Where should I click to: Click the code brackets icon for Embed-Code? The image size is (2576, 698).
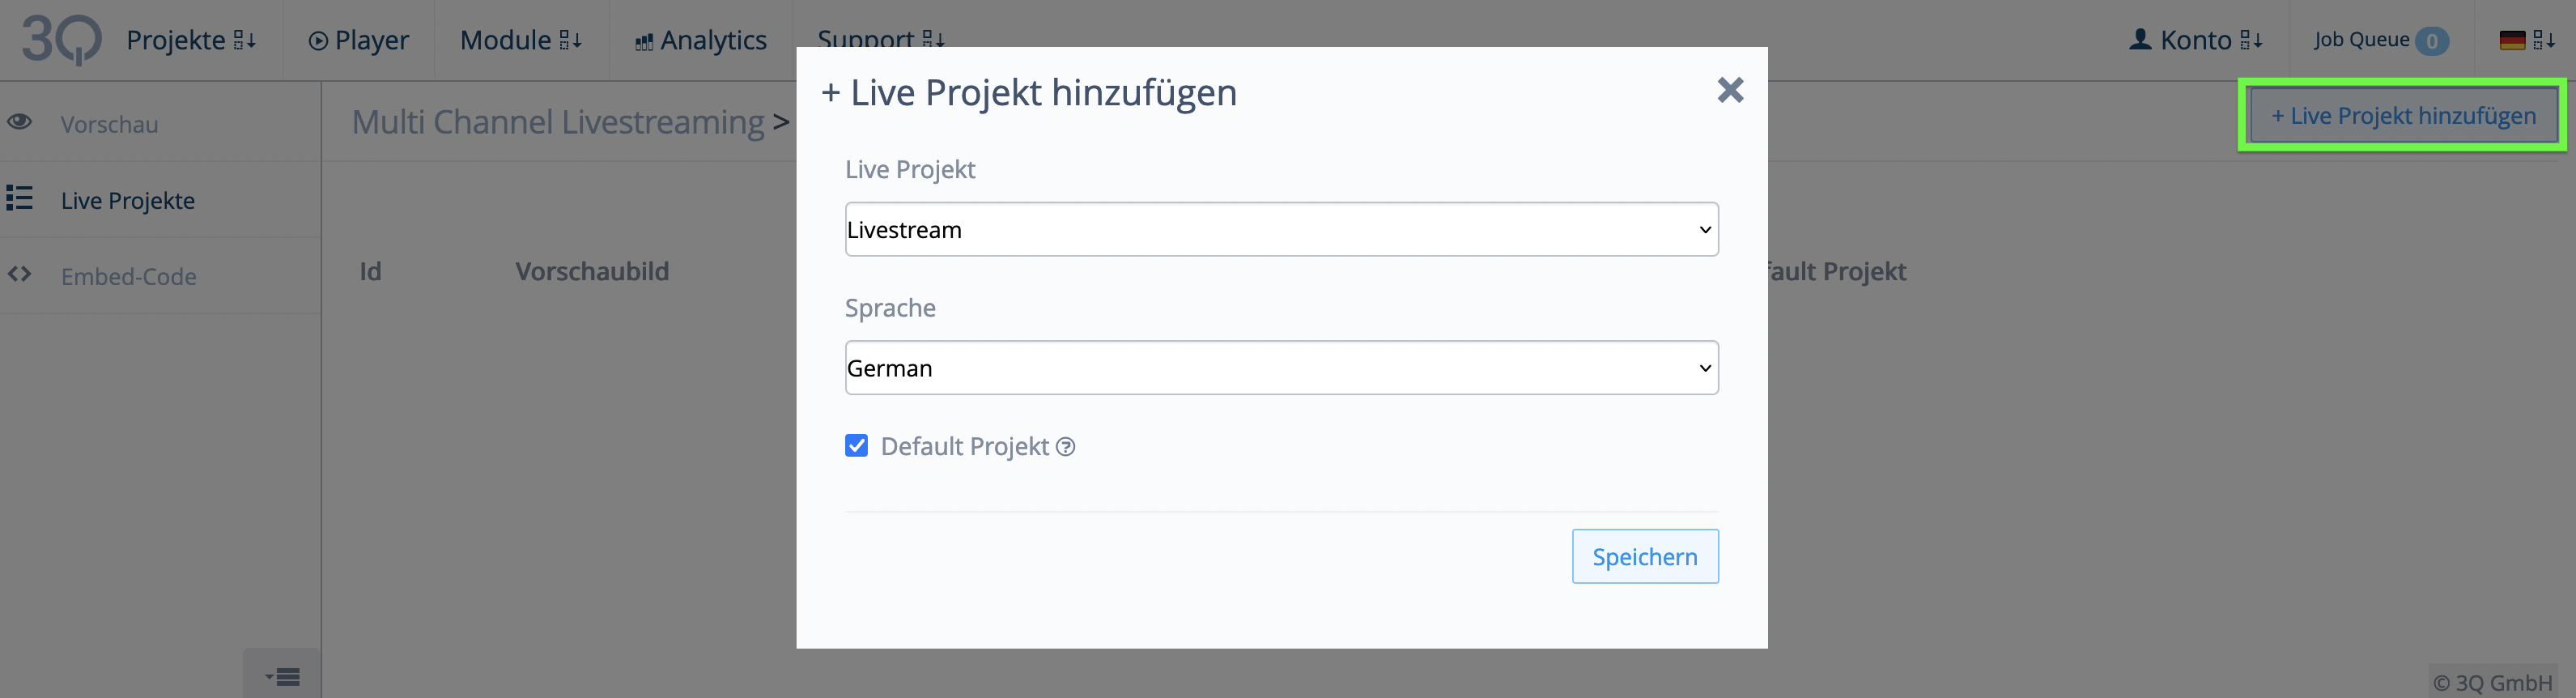pos(19,274)
